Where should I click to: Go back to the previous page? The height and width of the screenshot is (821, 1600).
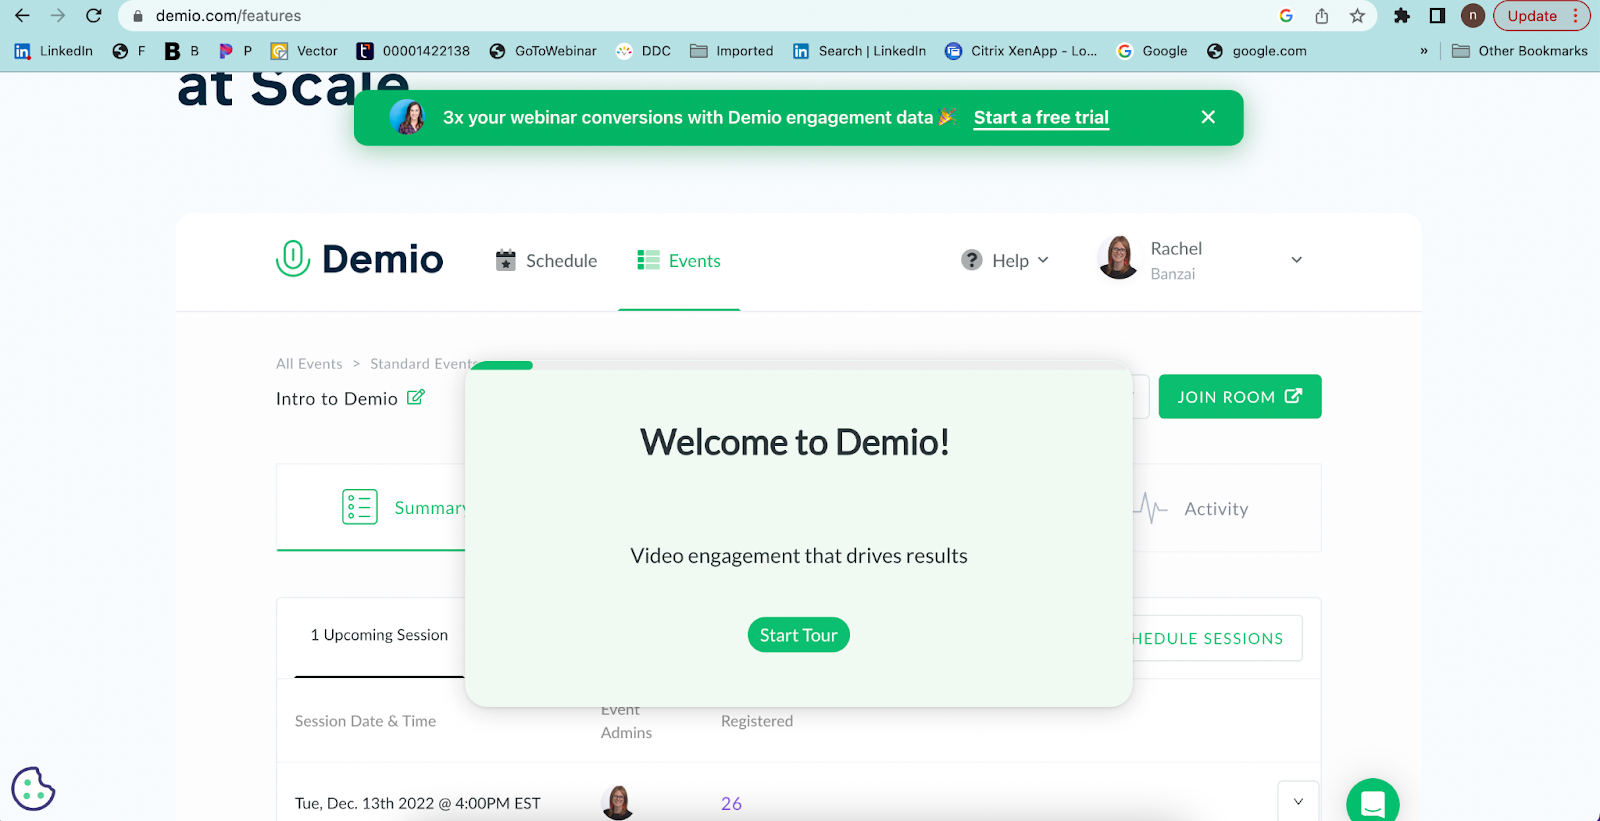click(x=22, y=16)
